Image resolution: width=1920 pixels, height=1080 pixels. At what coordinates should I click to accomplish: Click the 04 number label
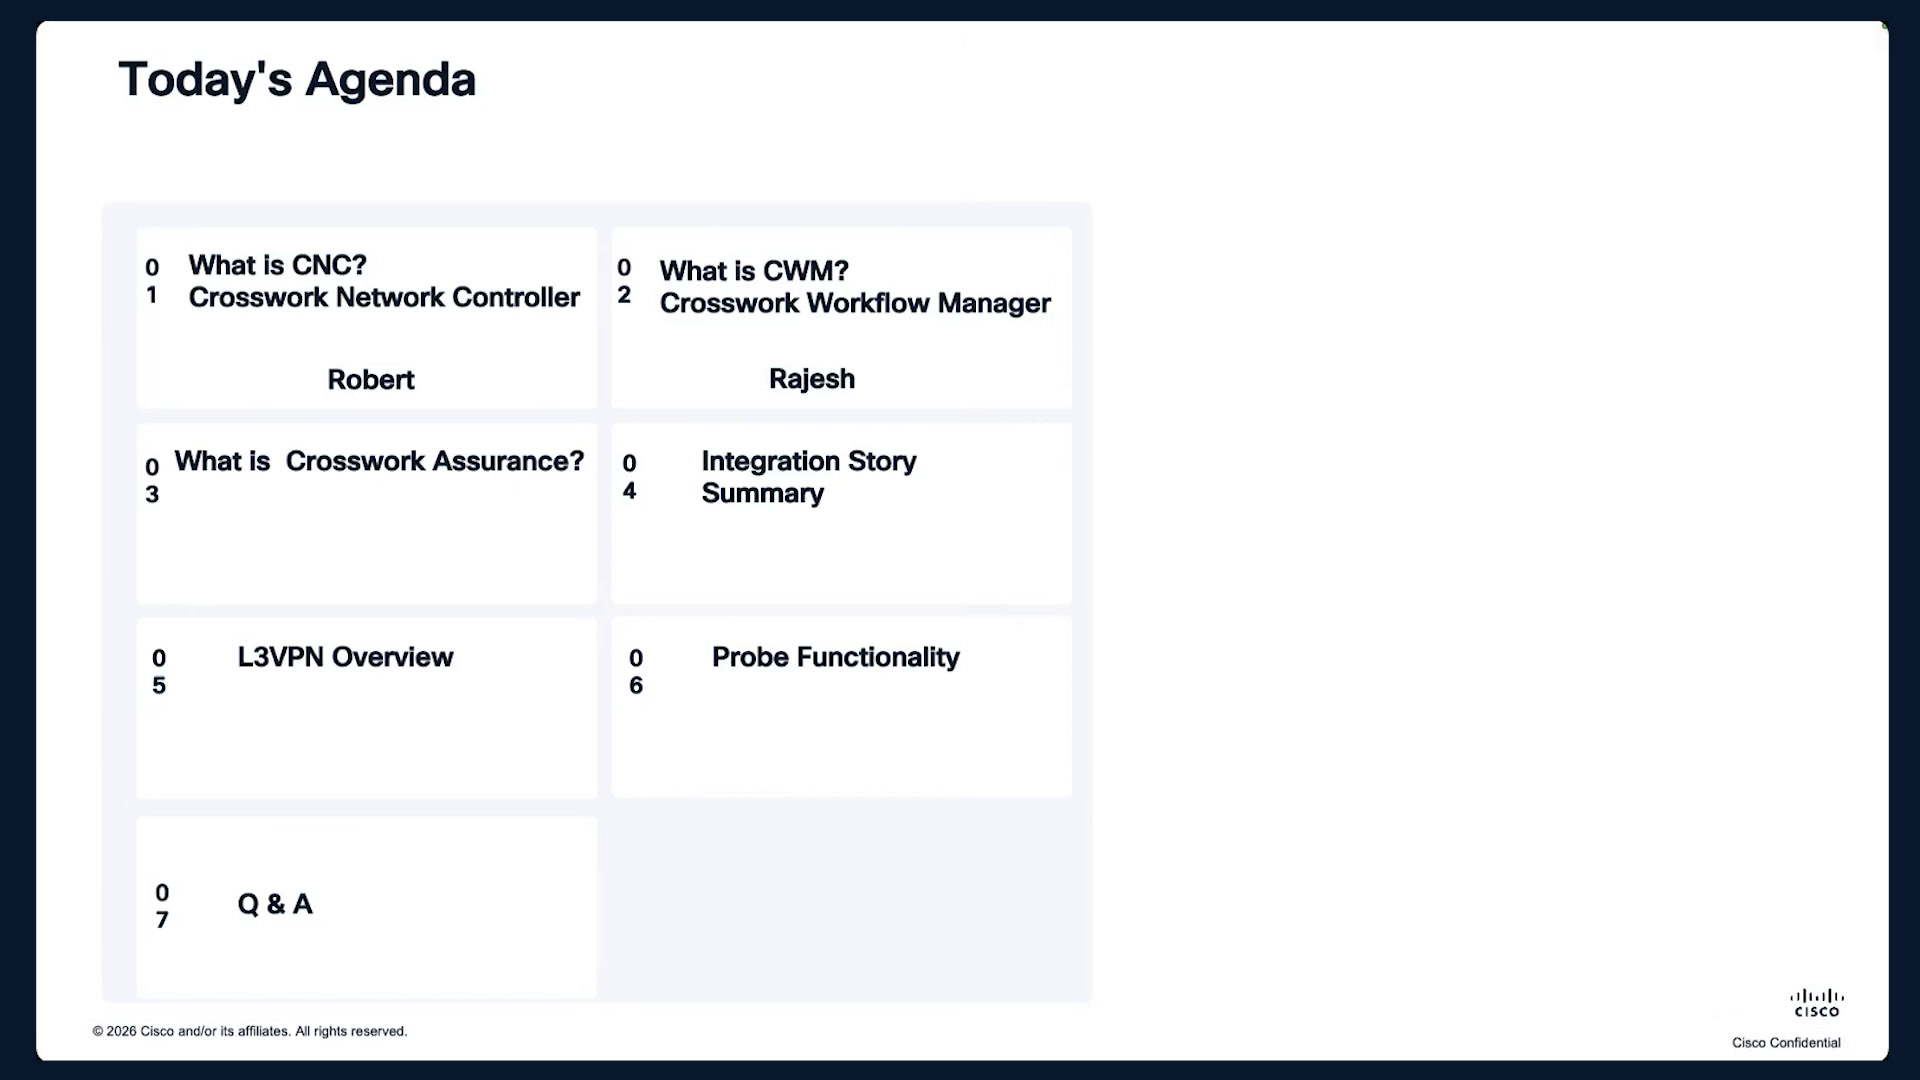(x=629, y=477)
